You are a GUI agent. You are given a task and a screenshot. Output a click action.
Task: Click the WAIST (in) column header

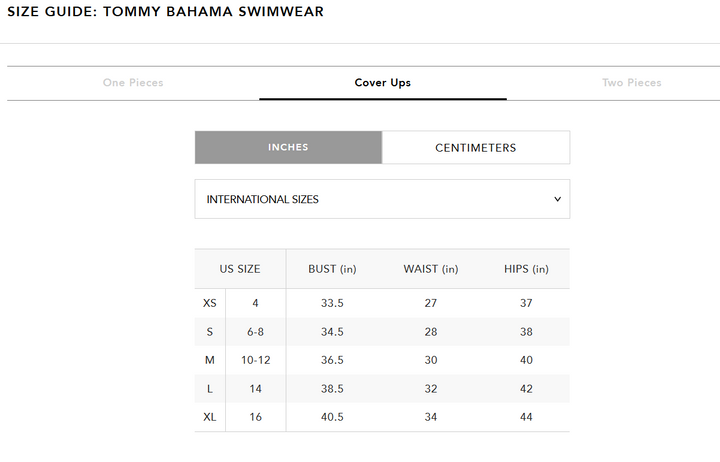tap(430, 269)
